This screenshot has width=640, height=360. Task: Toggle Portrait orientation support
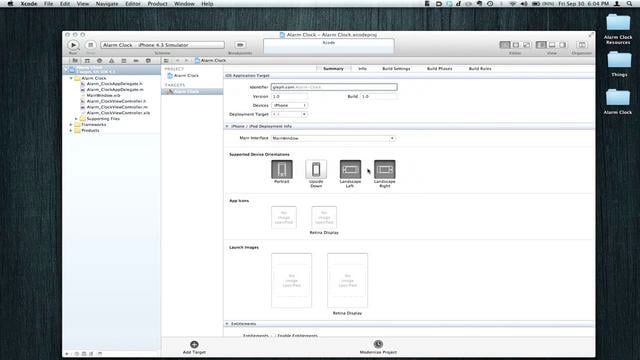point(282,169)
